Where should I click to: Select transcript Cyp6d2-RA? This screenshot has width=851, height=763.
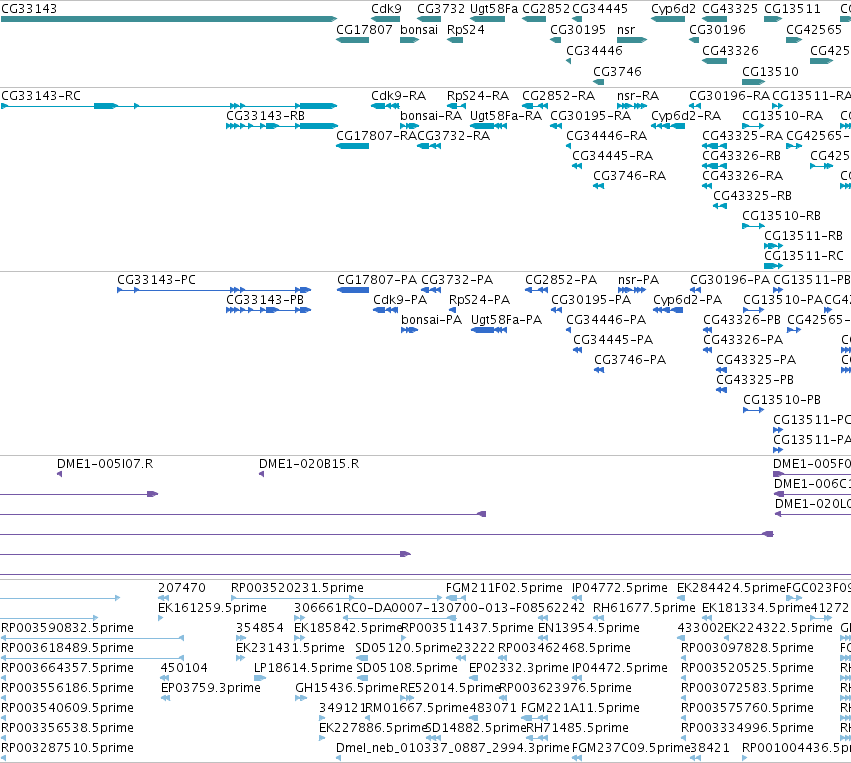tap(685, 116)
